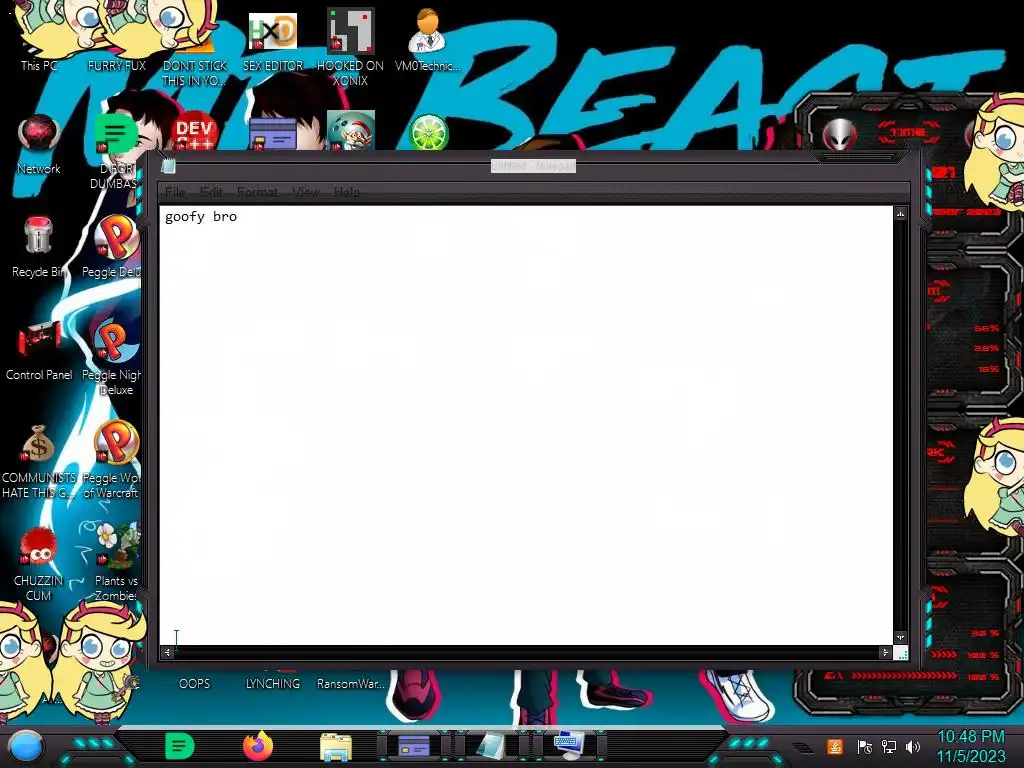Click the alien head icon in the gadget
Viewport: 1024px width, 768px height.
tap(839, 136)
